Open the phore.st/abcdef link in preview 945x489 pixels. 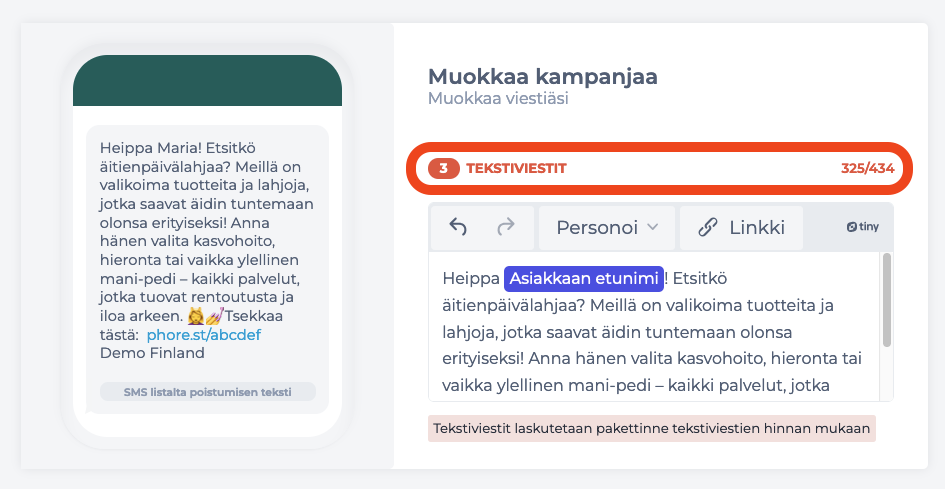[x=204, y=335]
